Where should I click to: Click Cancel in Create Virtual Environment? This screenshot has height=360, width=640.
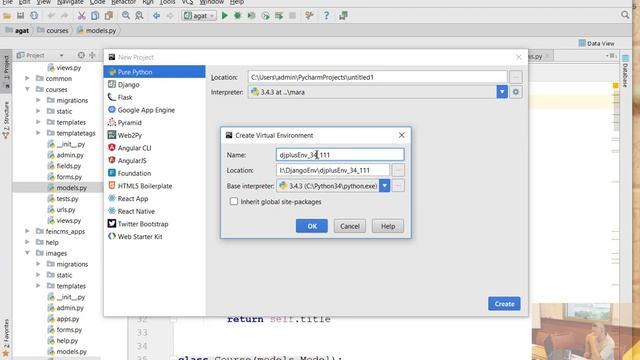pyautogui.click(x=350, y=226)
